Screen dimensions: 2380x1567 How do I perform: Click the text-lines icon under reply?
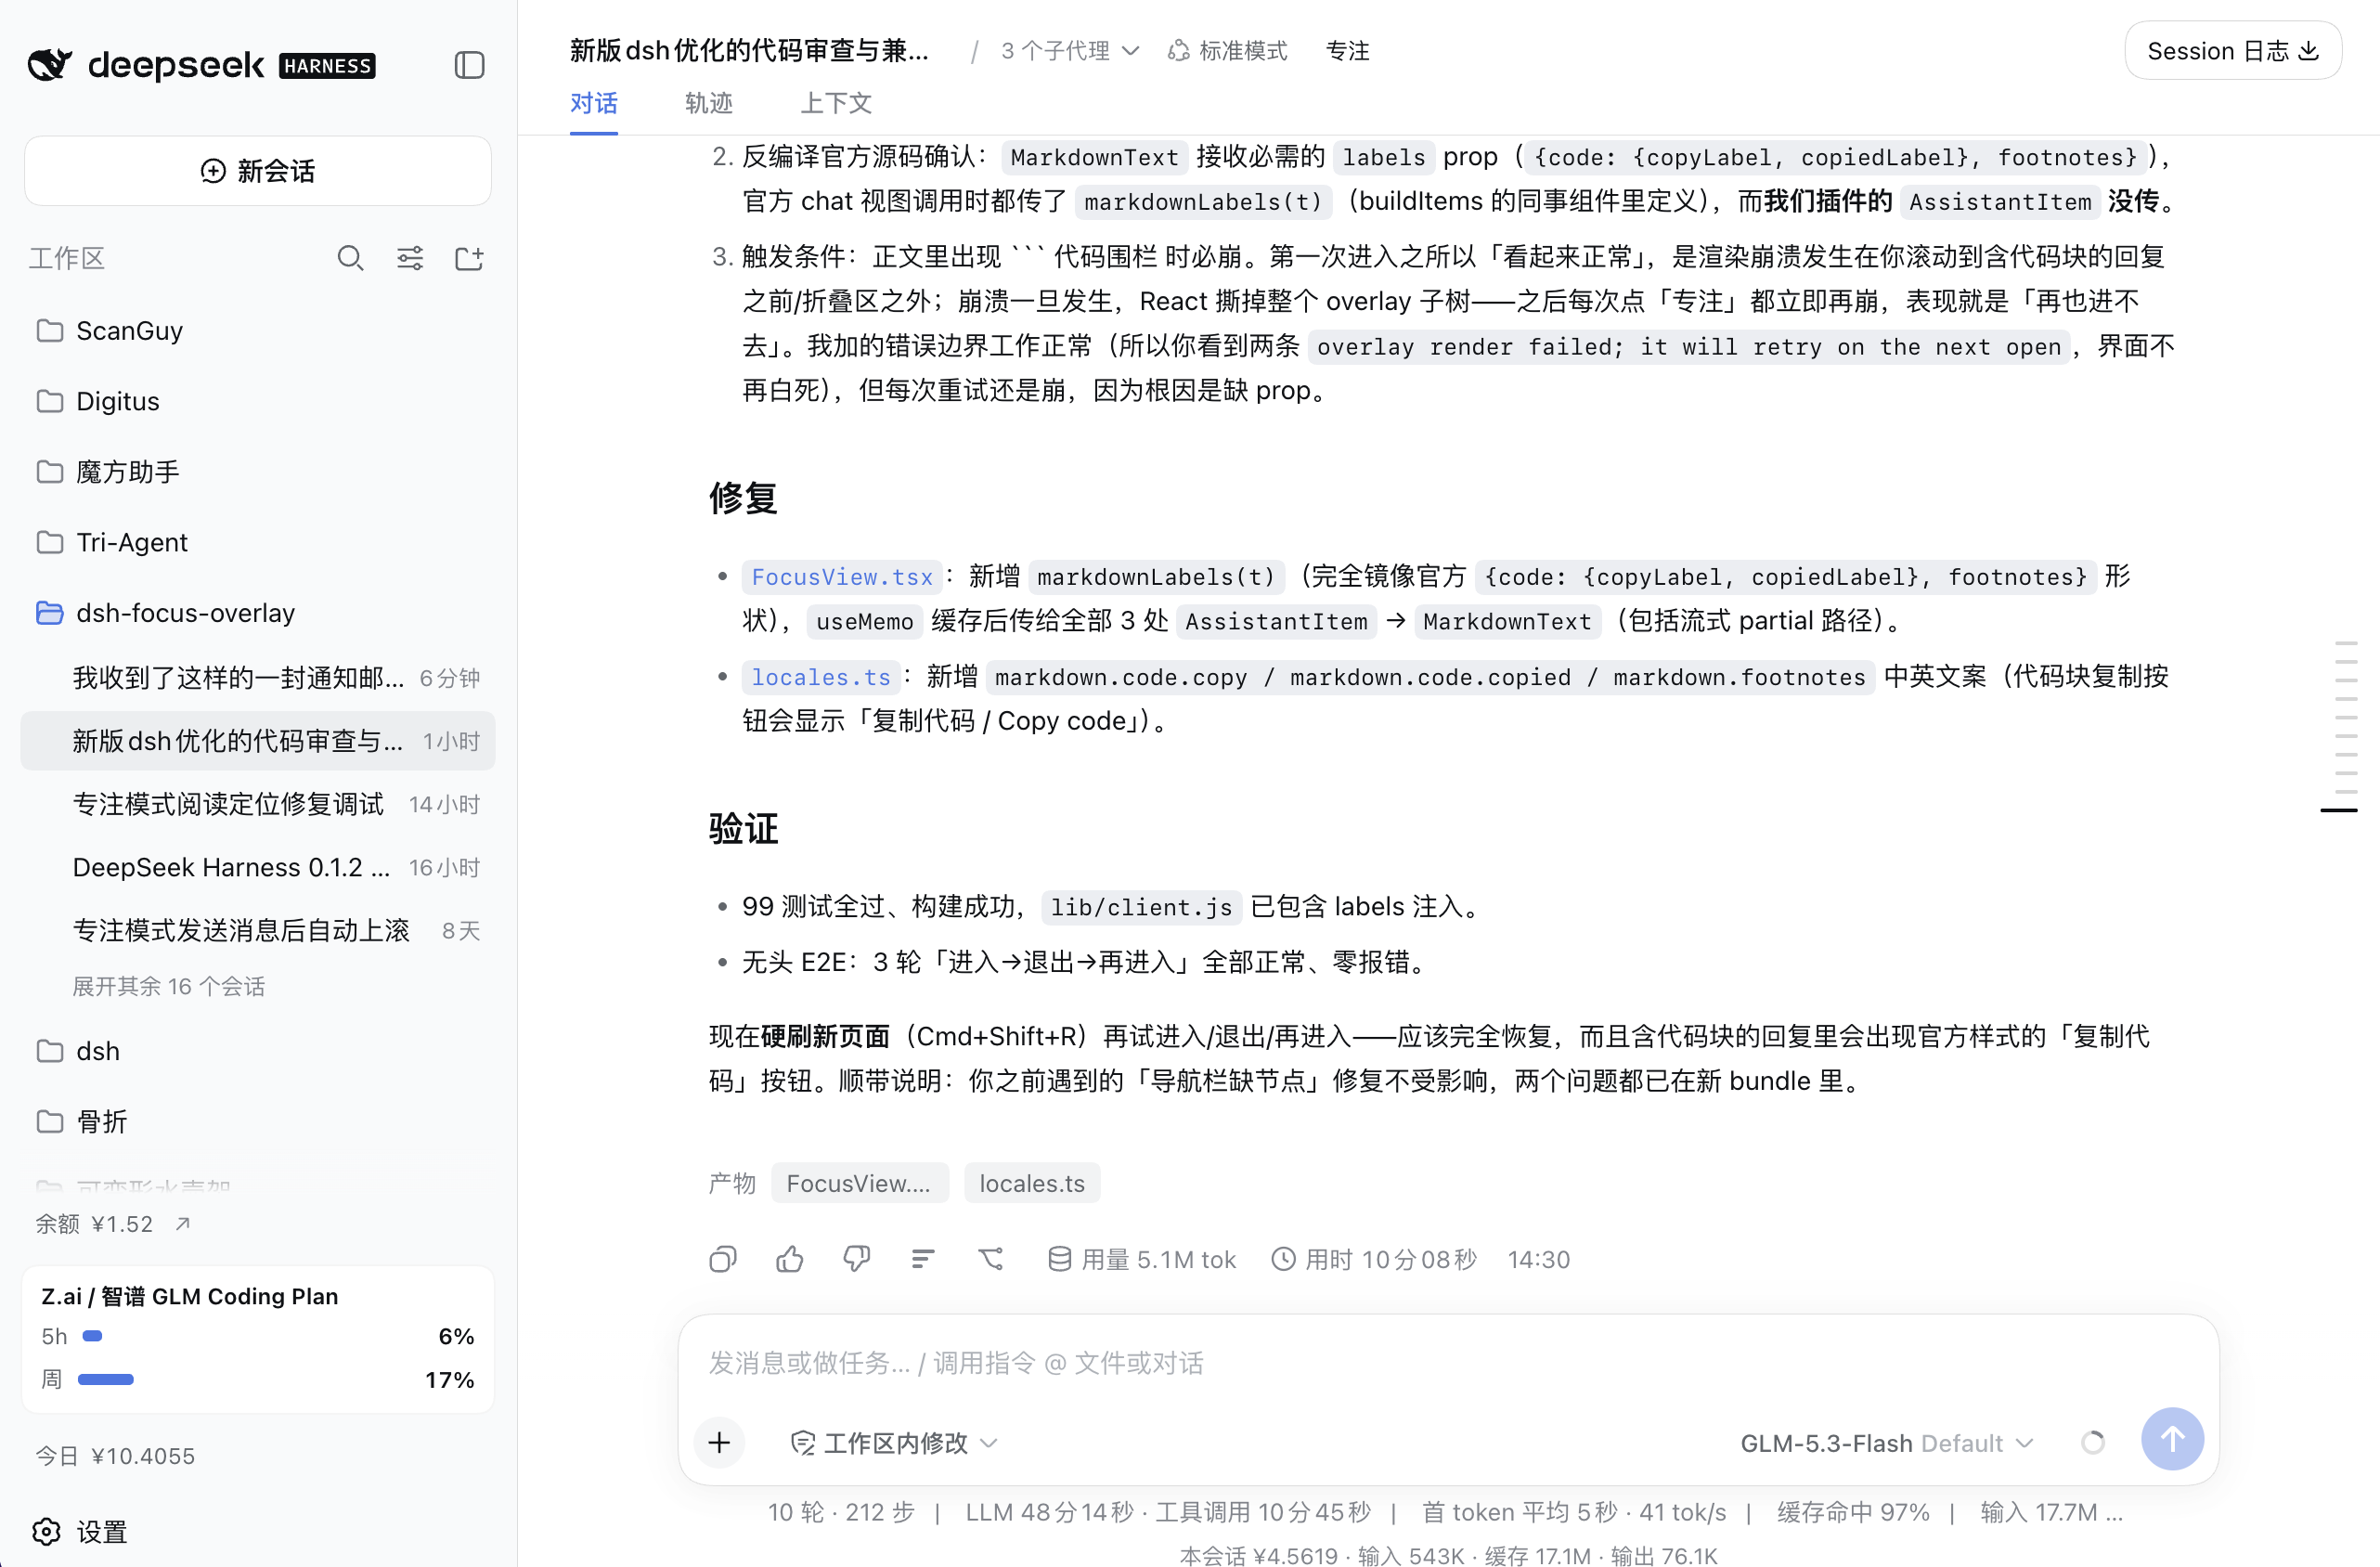click(x=923, y=1259)
